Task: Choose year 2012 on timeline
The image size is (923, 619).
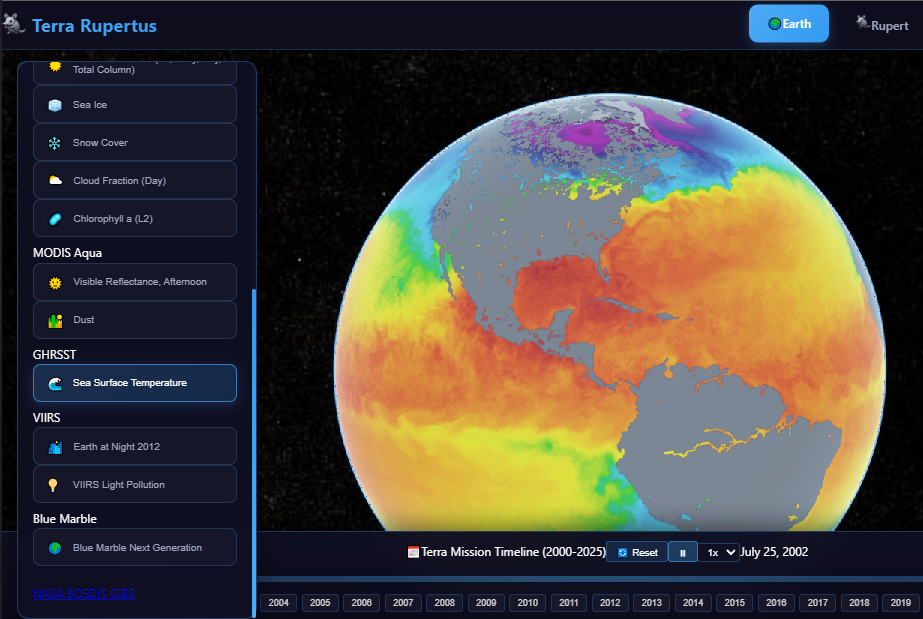Action: point(610,603)
